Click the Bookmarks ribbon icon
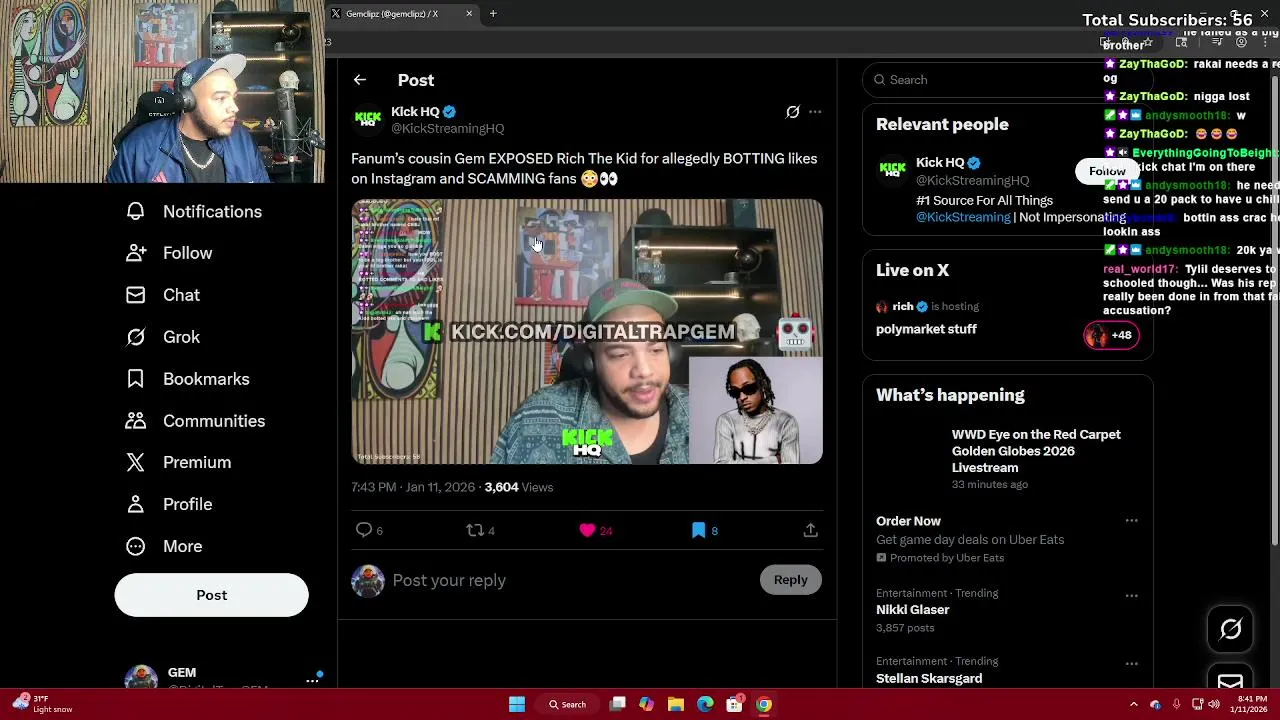 point(136,379)
